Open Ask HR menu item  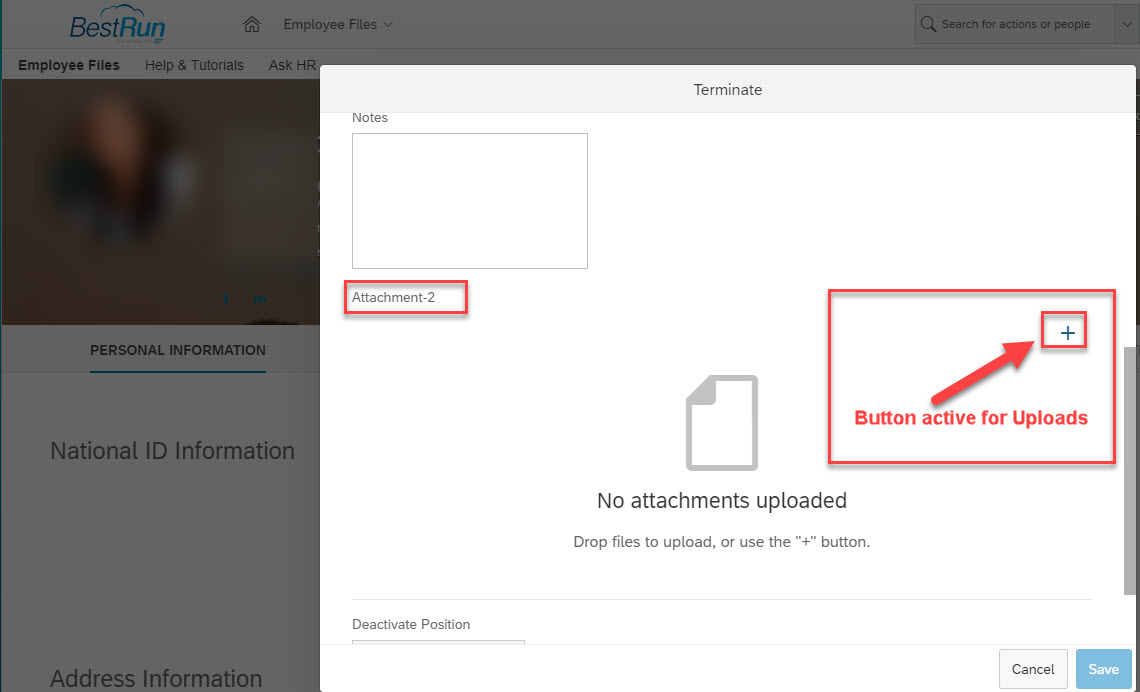pos(292,65)
